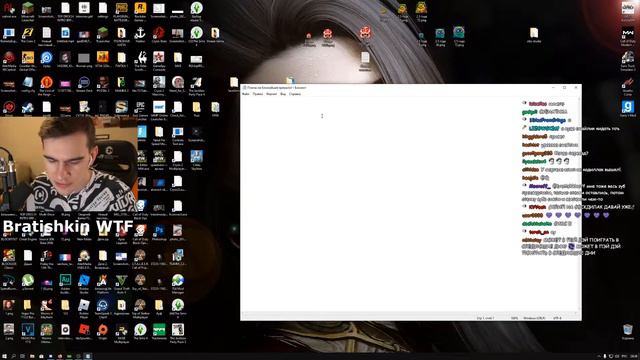Screen dimensions: 640x360
Task: Click Windows (CRLF) in Notepad status bar
Action: [534, 318]
